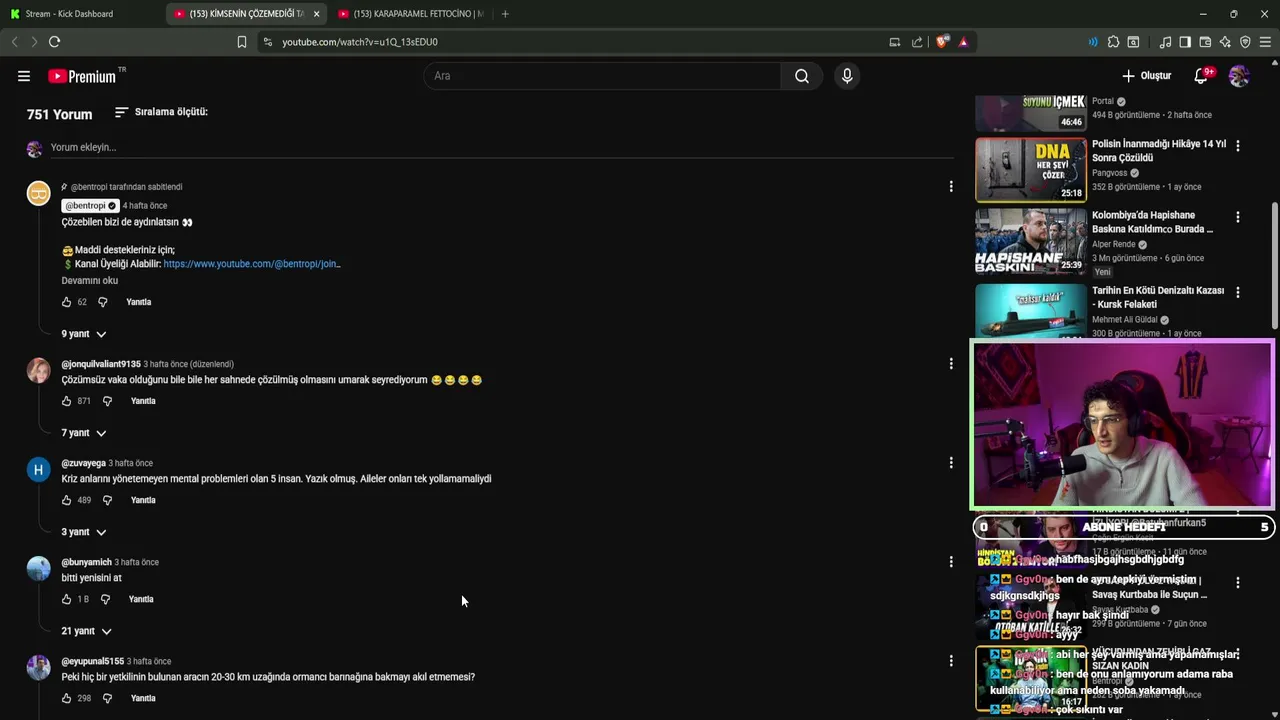Open the Kursk Felaketi video thumbnail
The image size is (1280, 720).
pyautogui.click(x=1030, y=310)
